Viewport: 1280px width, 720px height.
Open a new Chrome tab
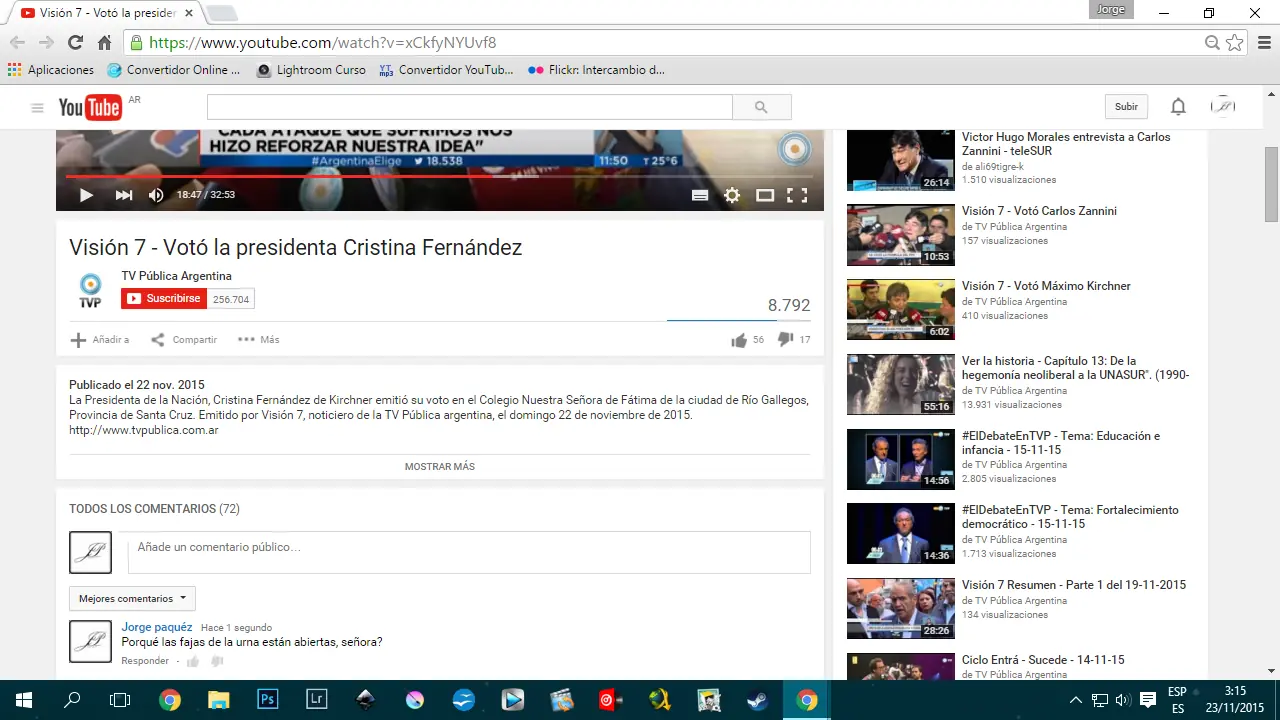(221, 13)
